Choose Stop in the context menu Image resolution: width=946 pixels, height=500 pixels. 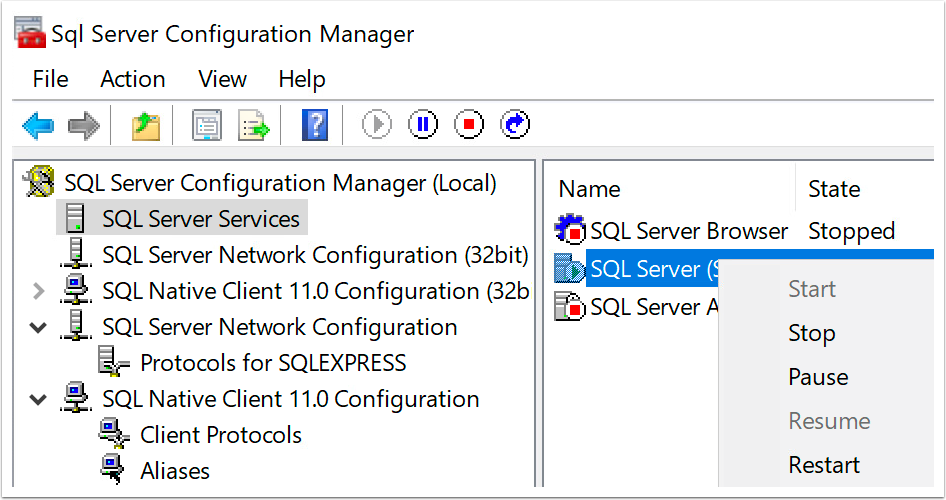811,333
